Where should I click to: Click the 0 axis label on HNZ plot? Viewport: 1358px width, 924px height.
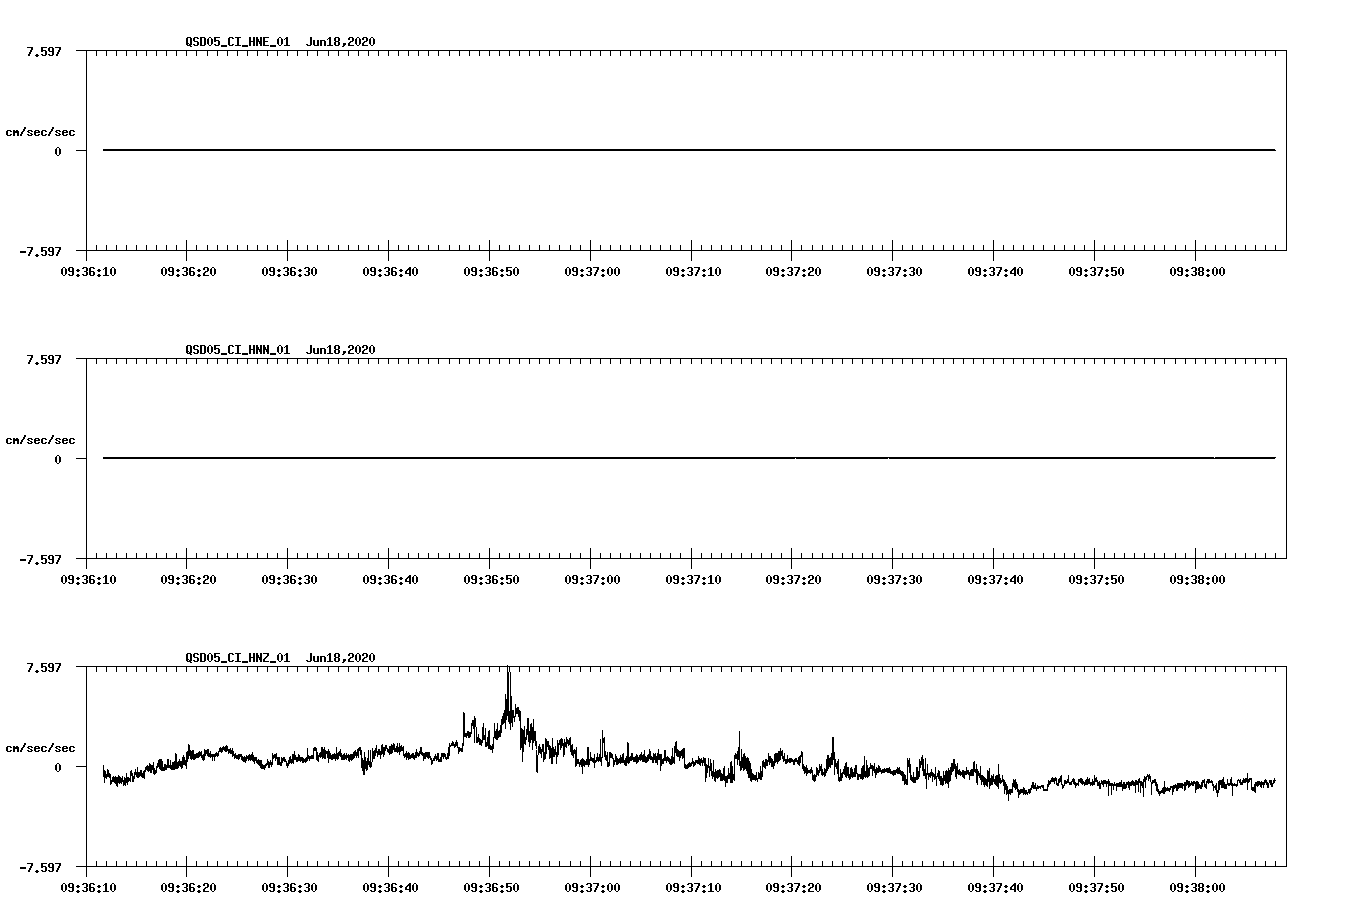click(58, 767)
